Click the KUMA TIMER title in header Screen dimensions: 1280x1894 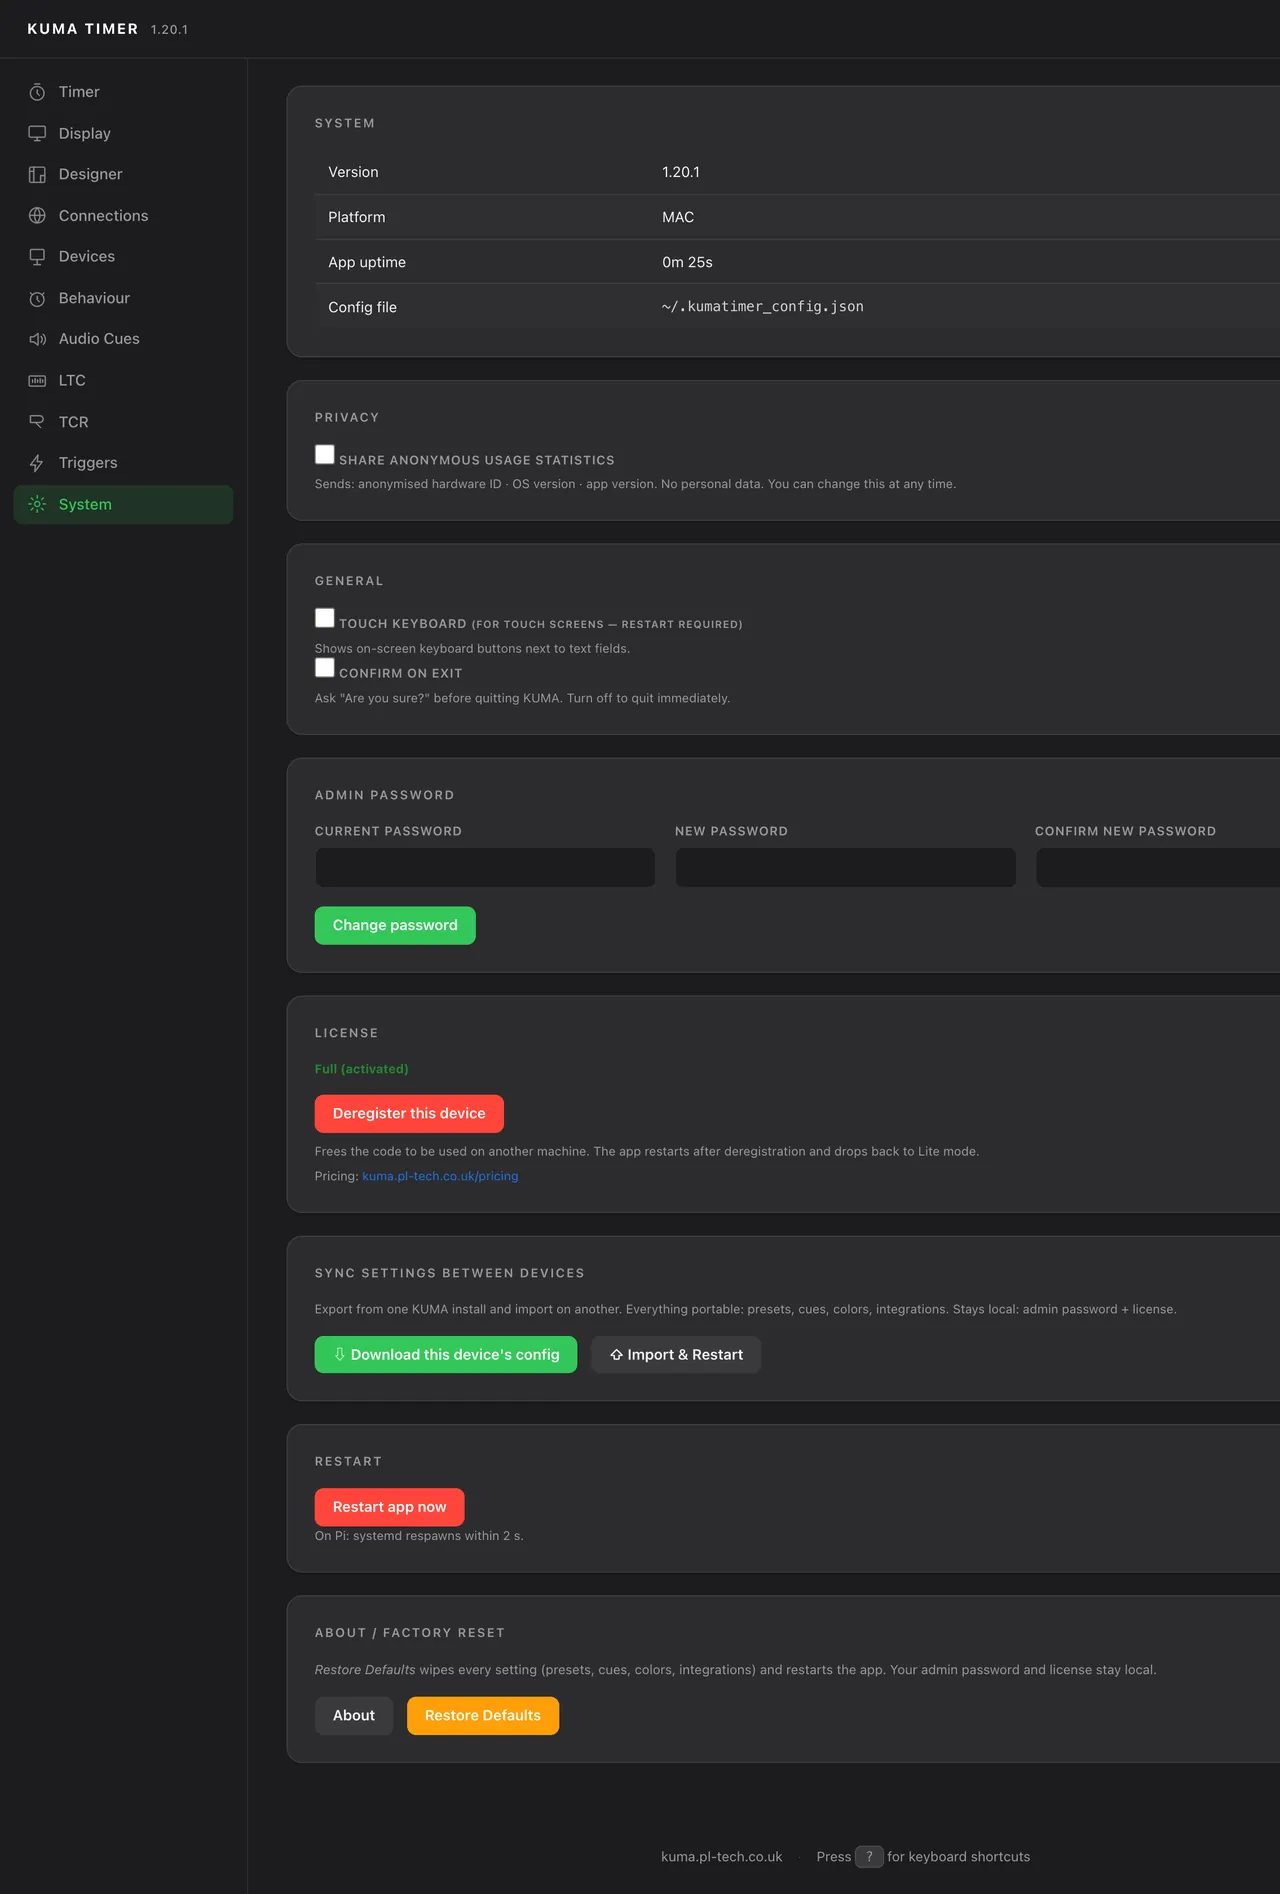pos(83,29)
